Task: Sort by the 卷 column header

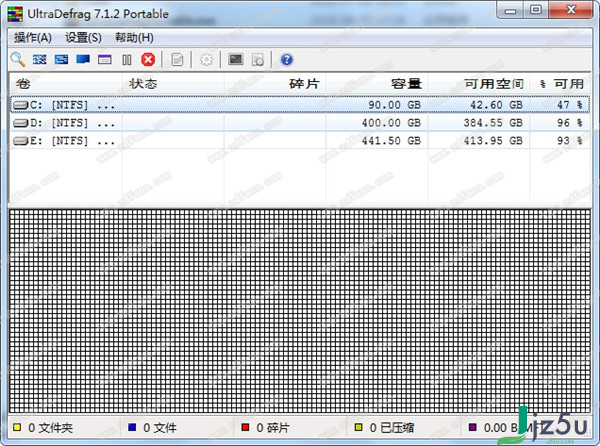Action: click(66, 84)
